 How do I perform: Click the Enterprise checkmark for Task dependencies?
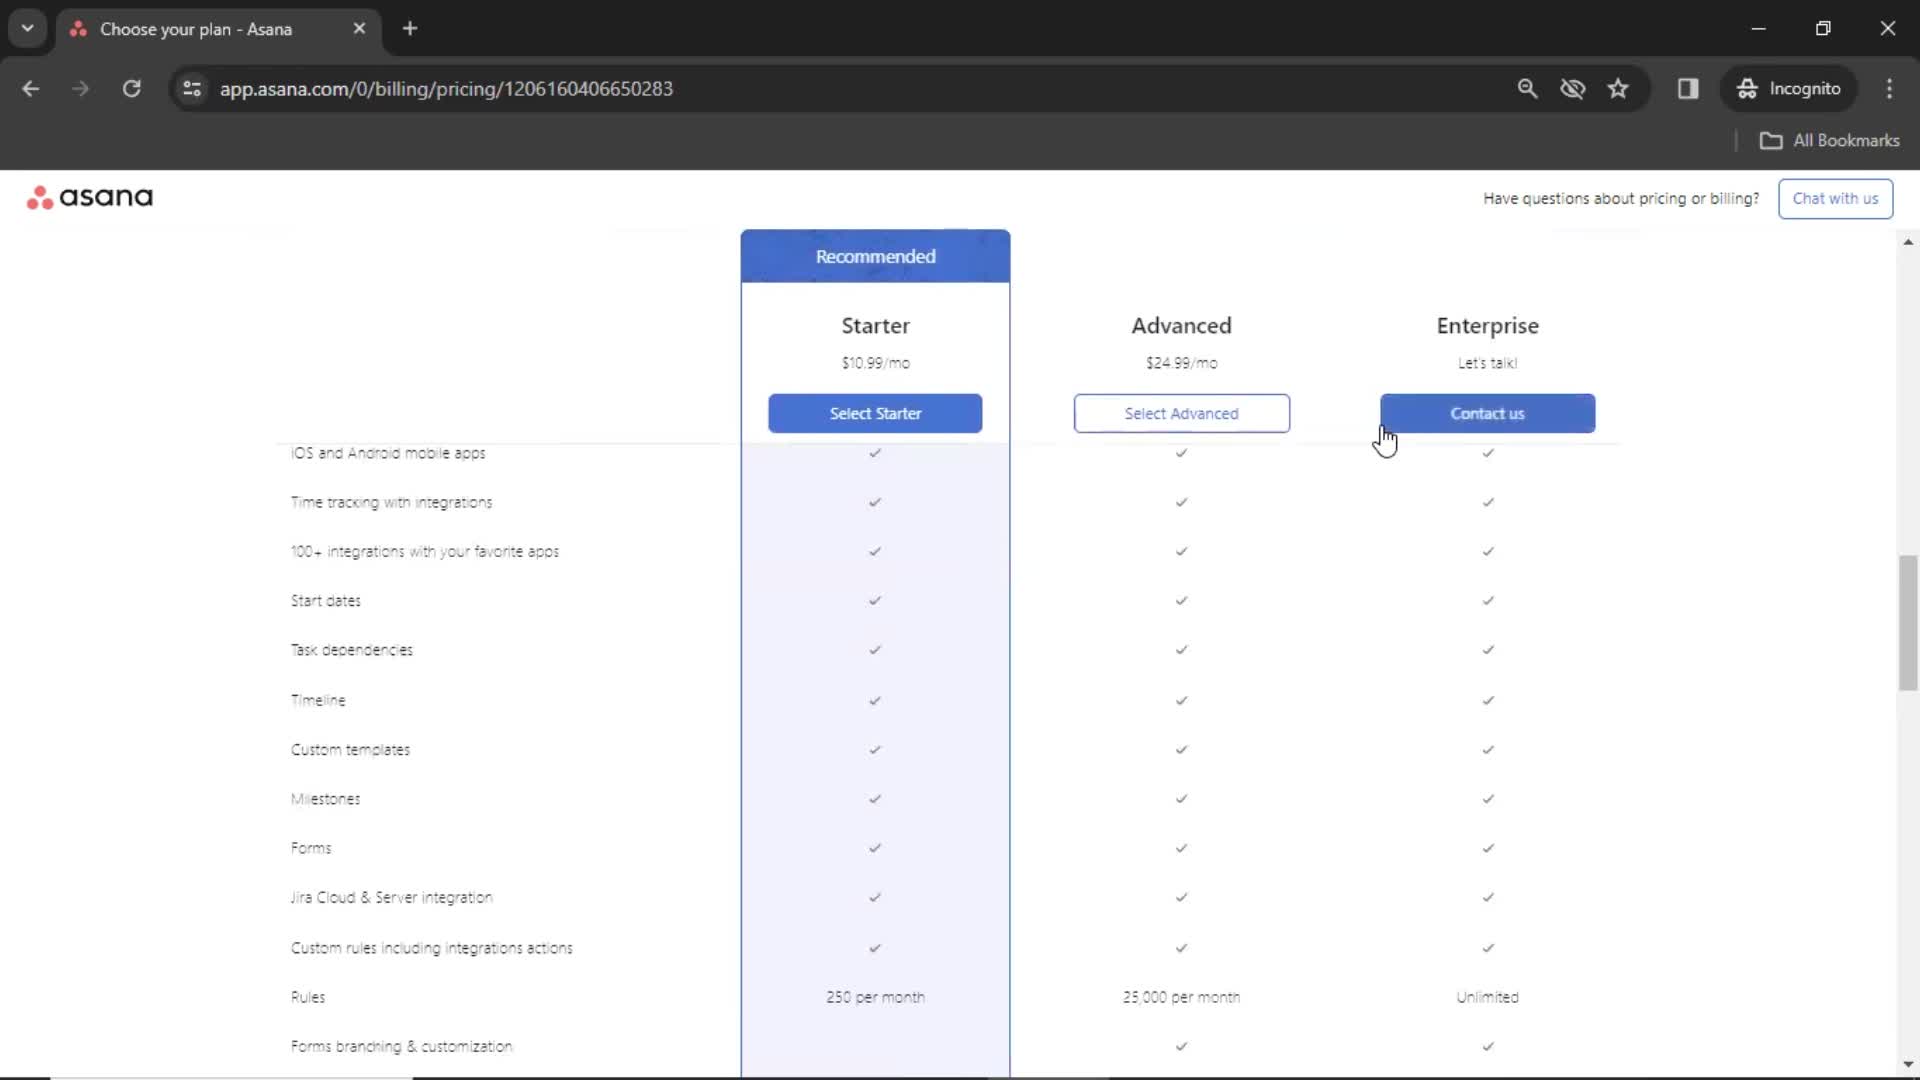[x=1487, y=650]
